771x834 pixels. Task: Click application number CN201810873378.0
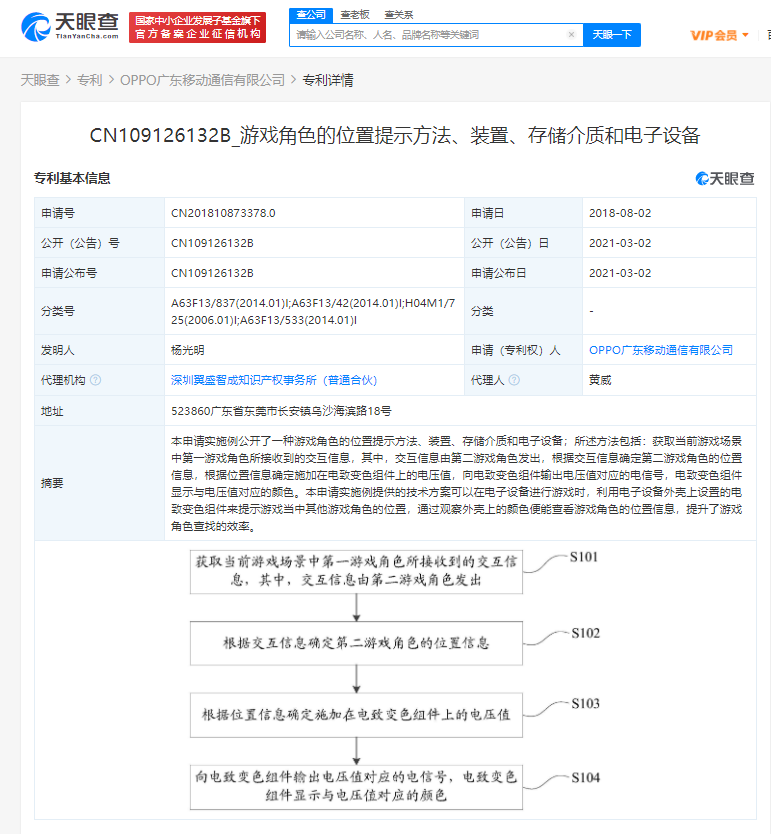223,213
